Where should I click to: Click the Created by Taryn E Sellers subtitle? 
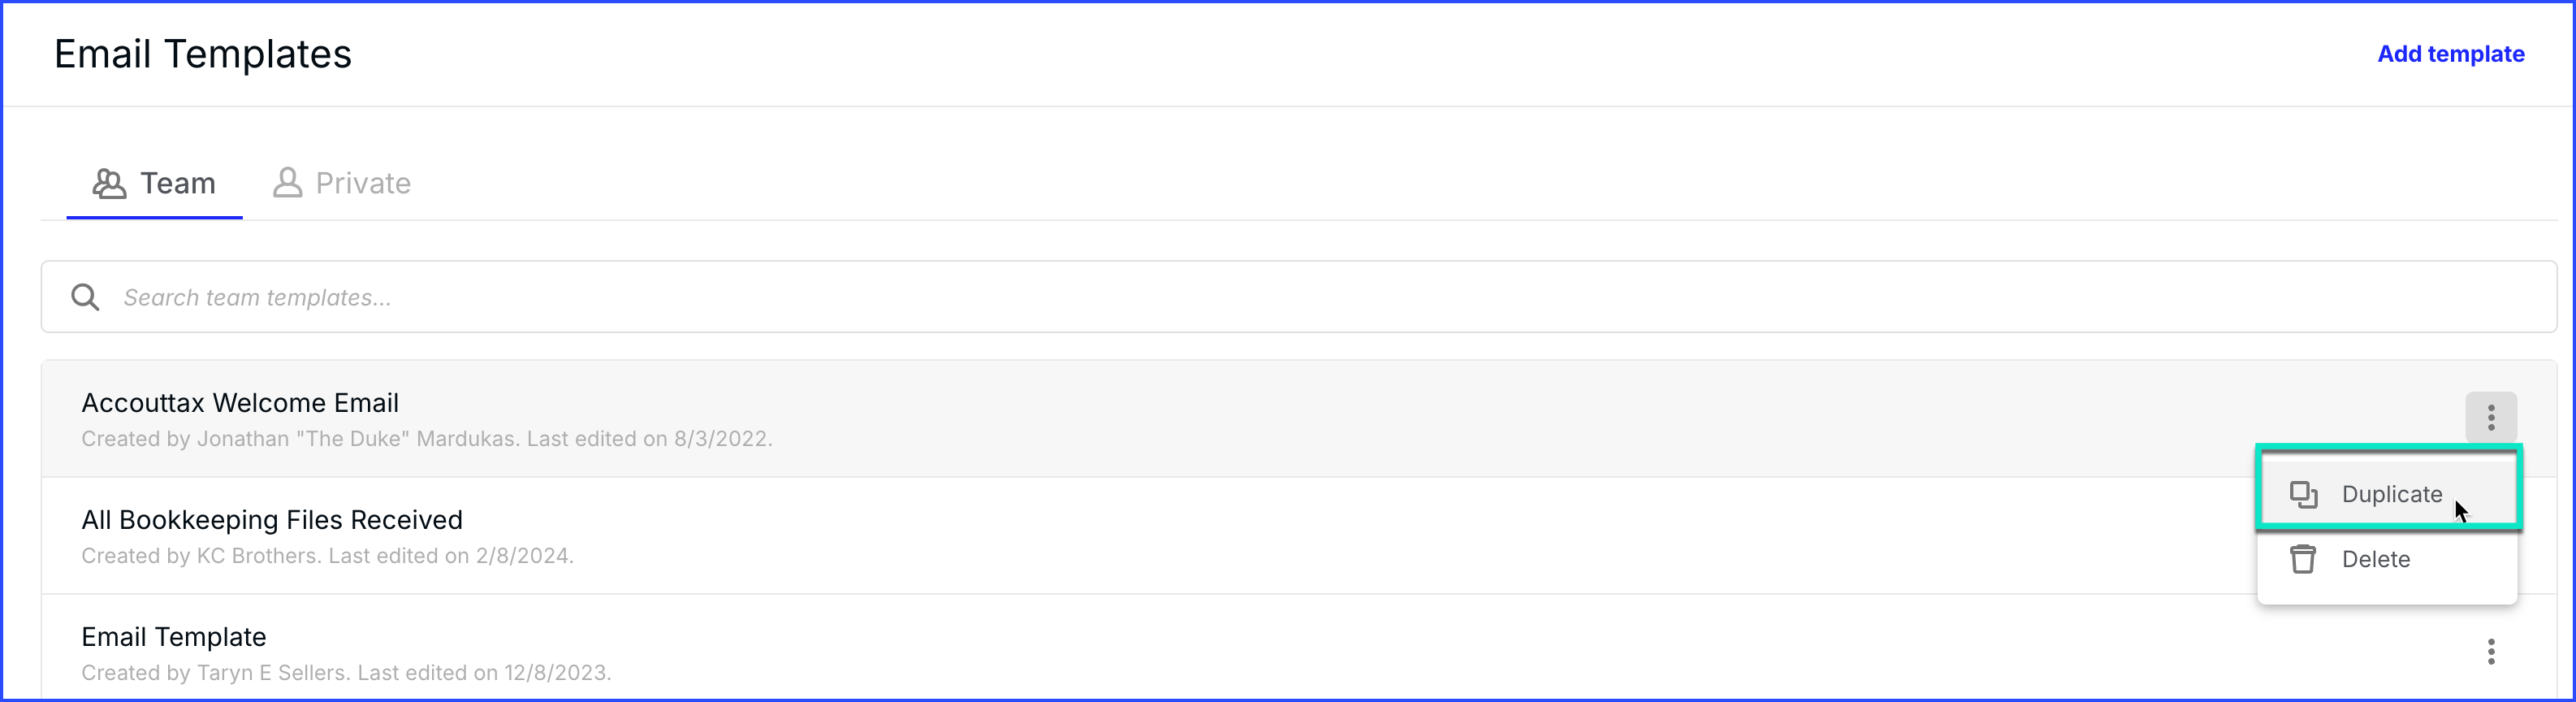346,673
